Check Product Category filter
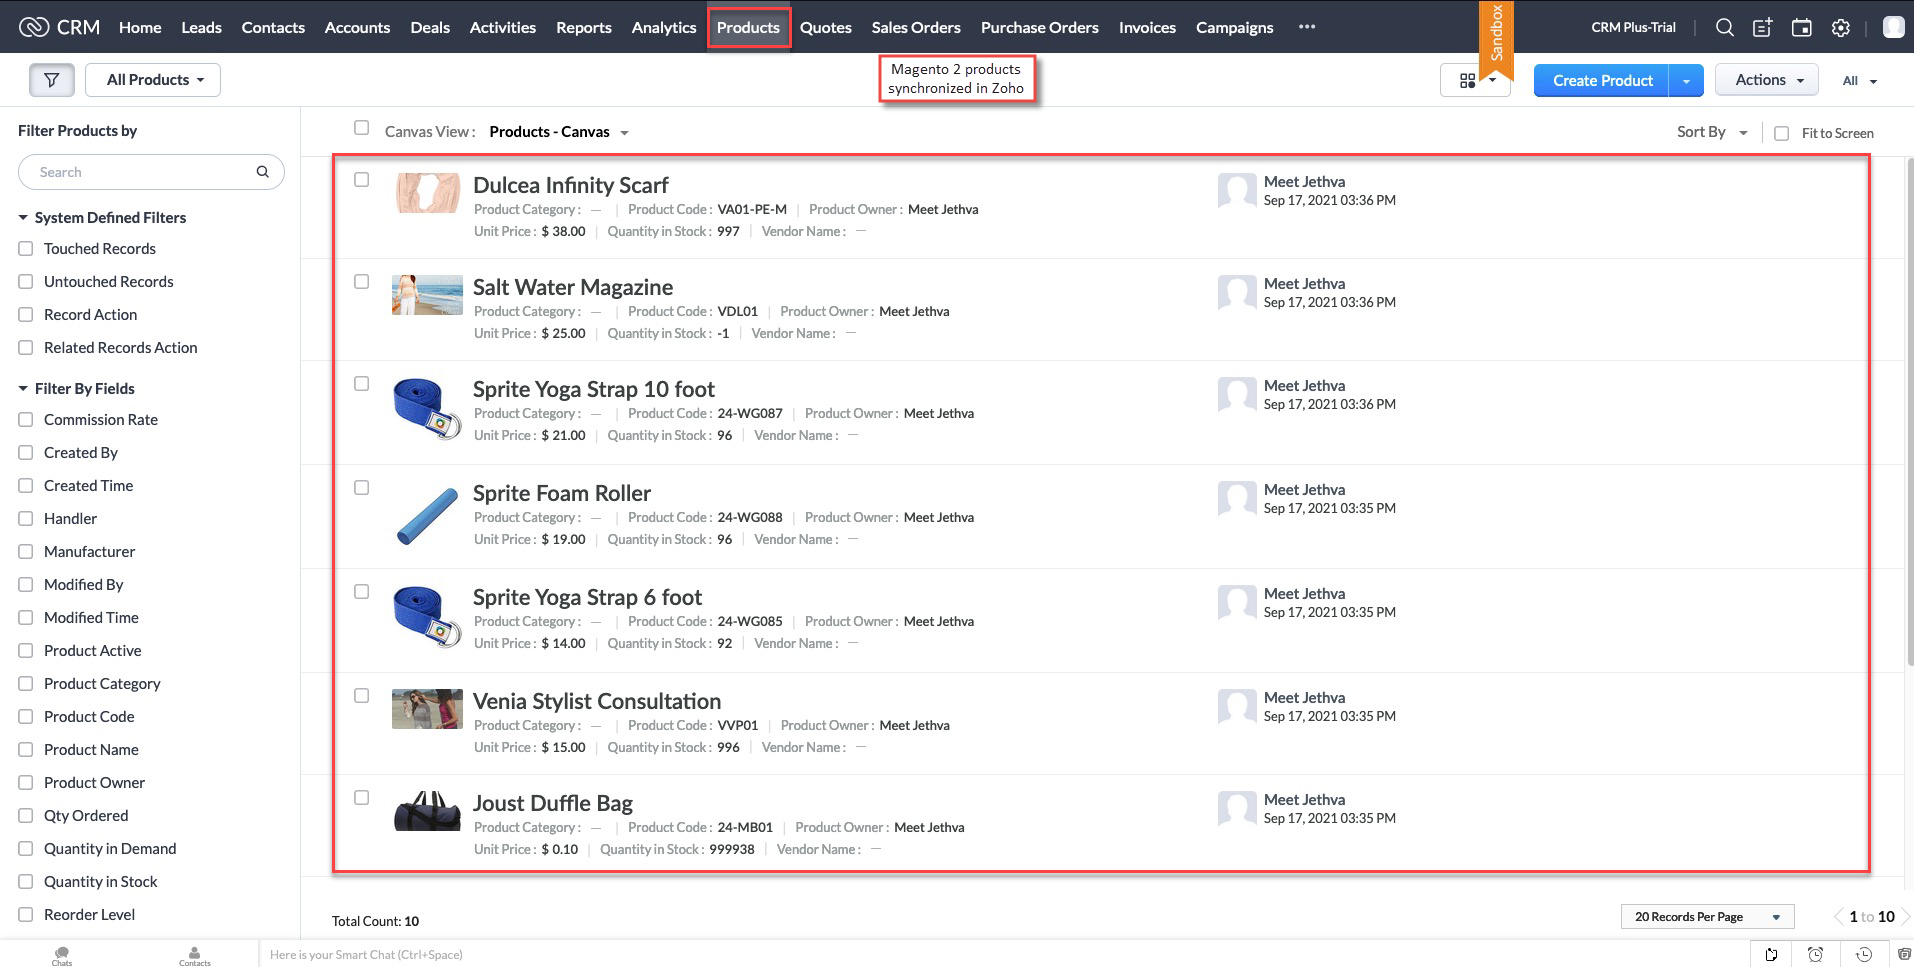The height and width of the screenshot is (967, 1914). coord(26,684)
